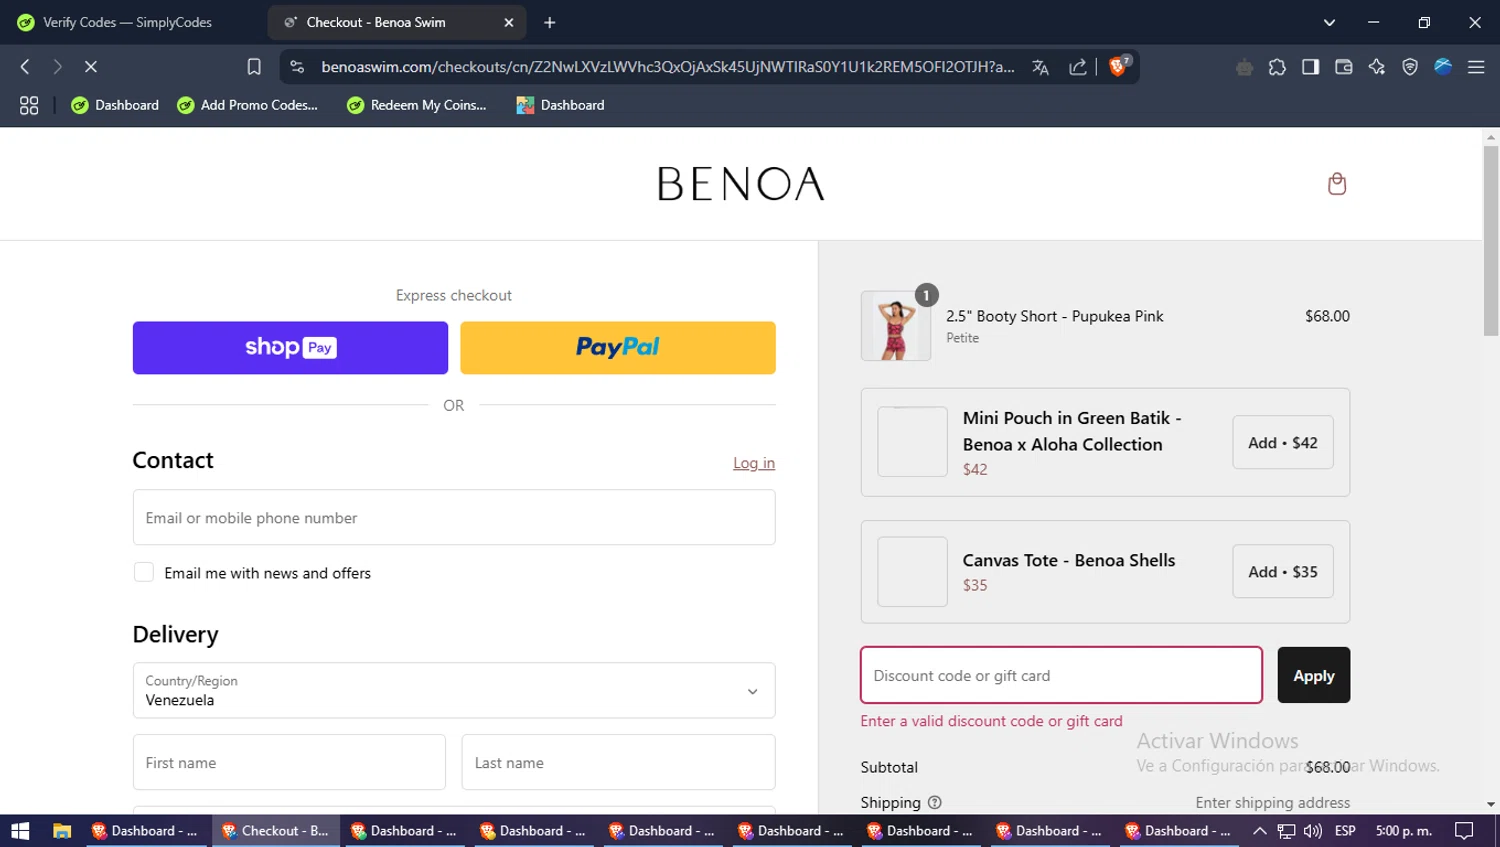
Task: Open a new browser tab
Action: click(549, 22)
